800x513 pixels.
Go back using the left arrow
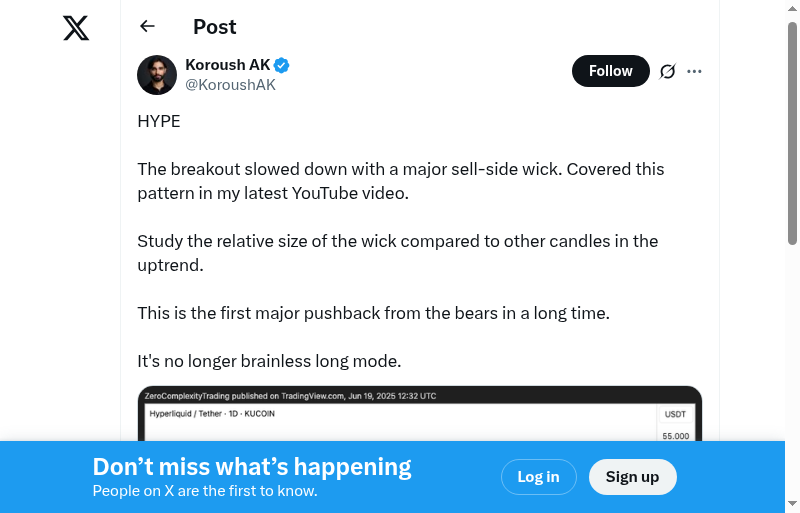pyautogui.click(x=148, y=27)
